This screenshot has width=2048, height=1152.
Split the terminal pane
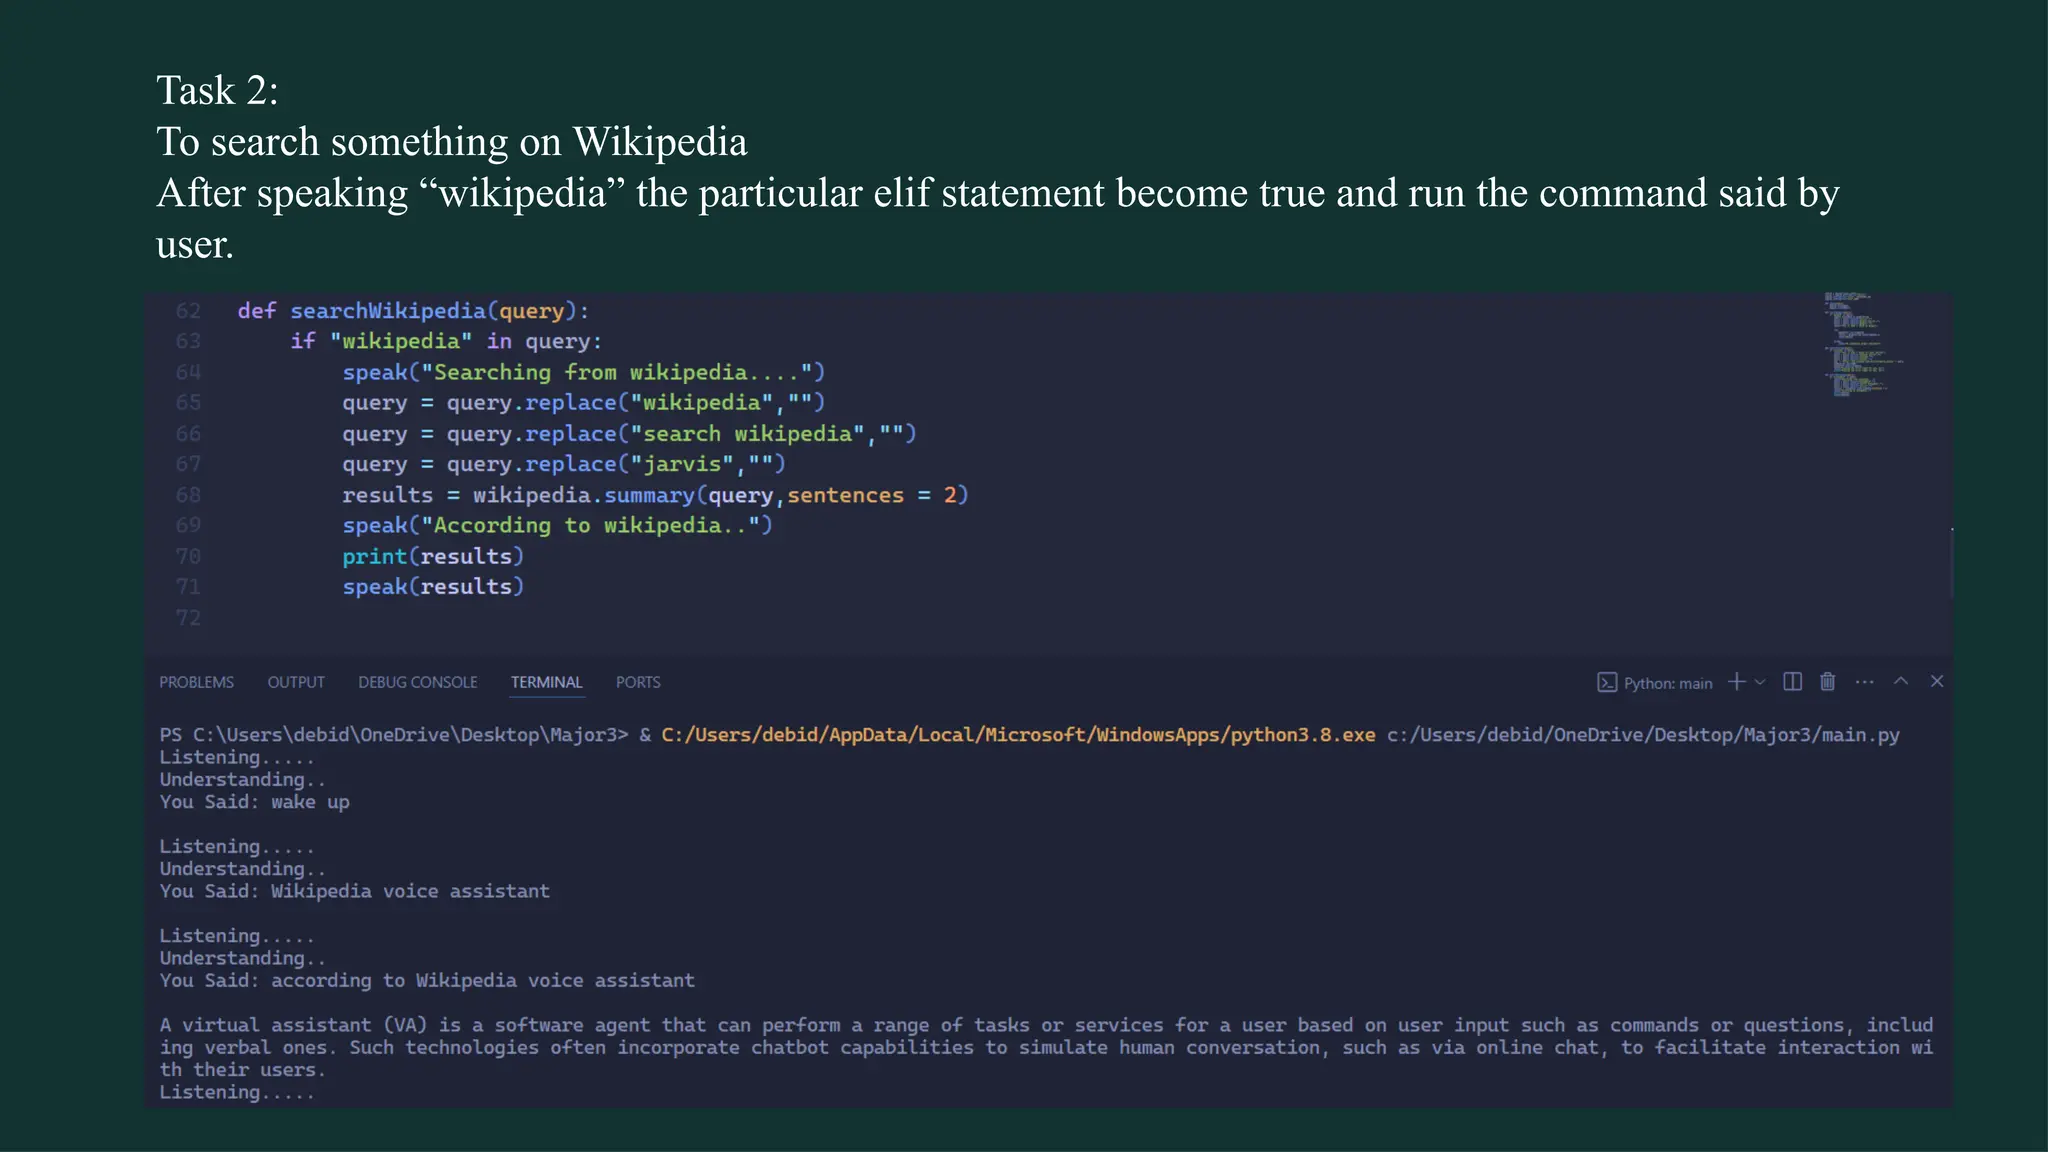[x=1792, y=682]
